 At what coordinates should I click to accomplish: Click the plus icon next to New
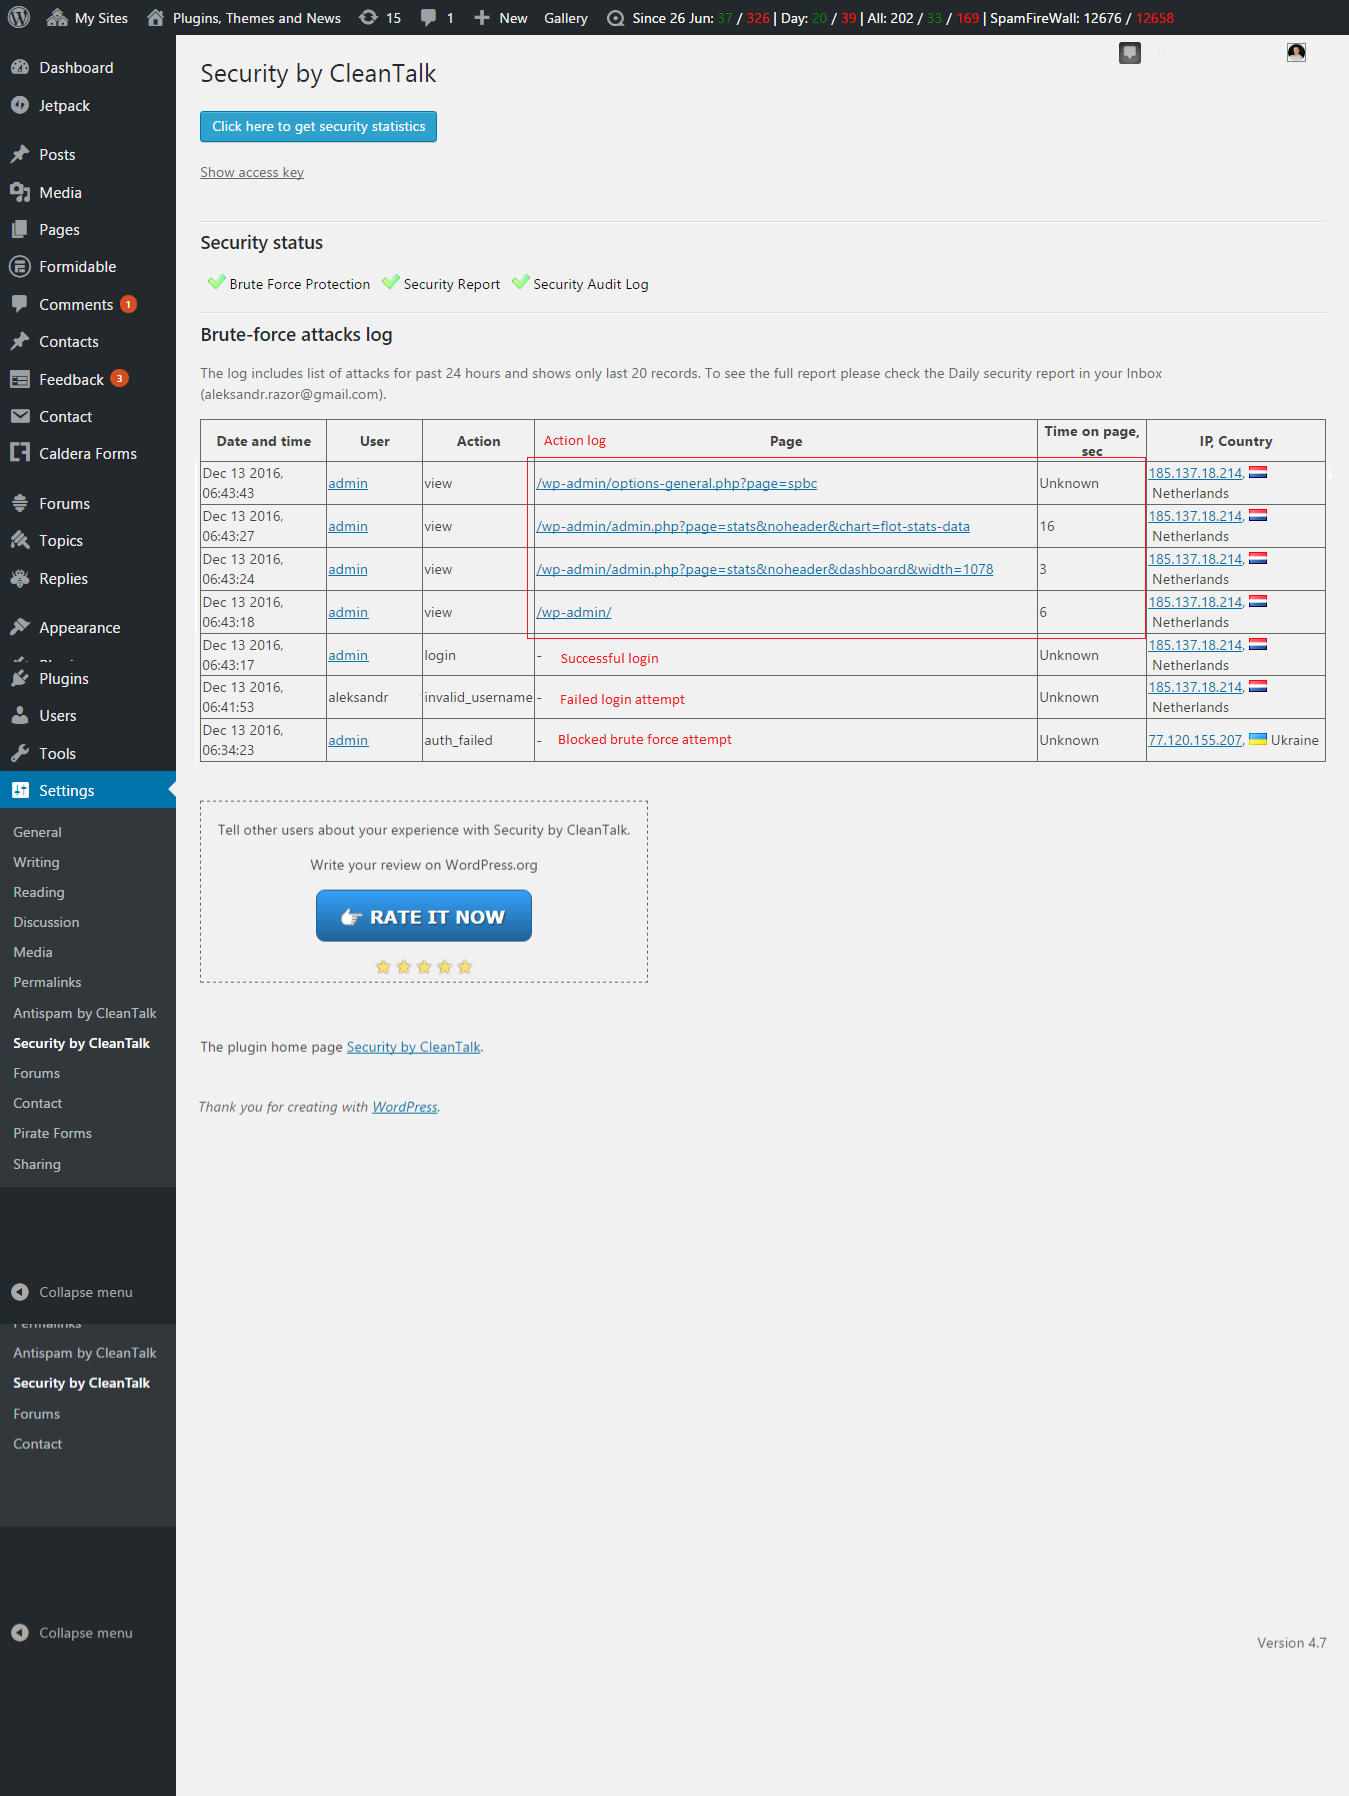pyautogui.click(x=481, y=17)
